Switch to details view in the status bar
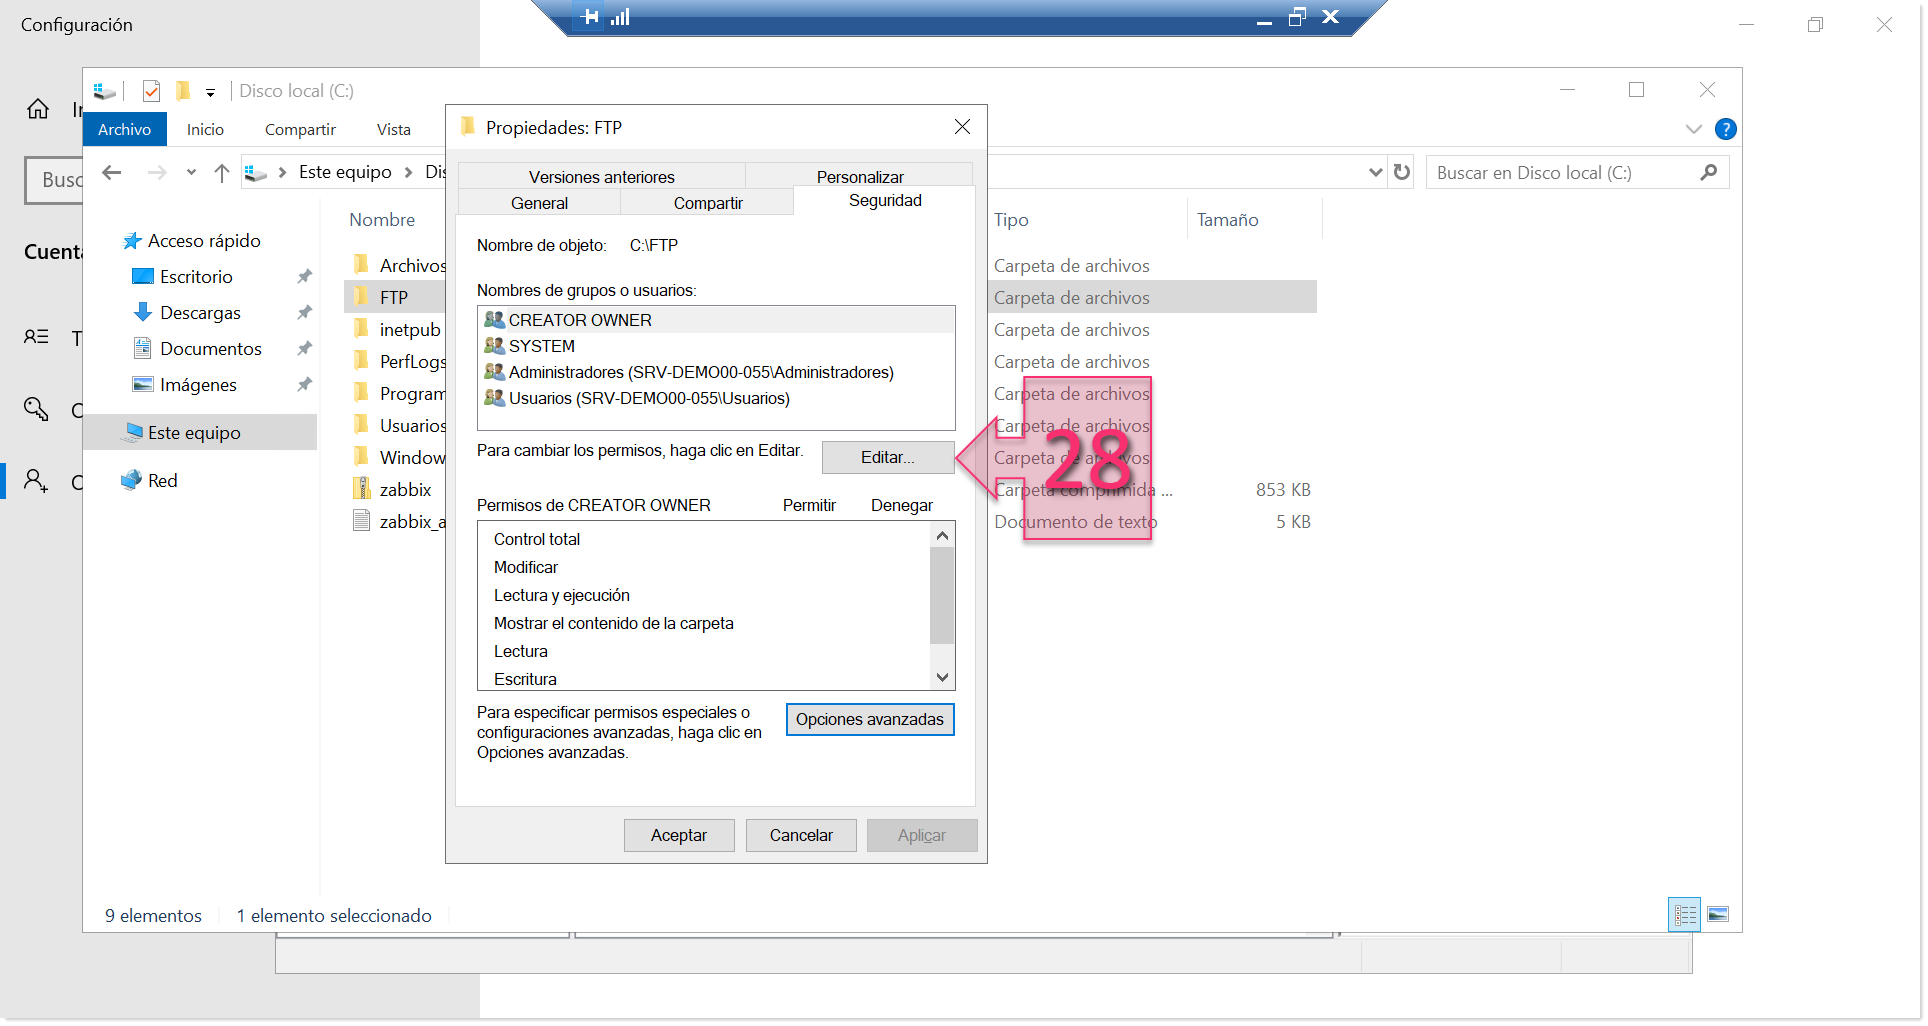The height and width of the screenshot is (1026, 1928). click(x=1684, y=914)
